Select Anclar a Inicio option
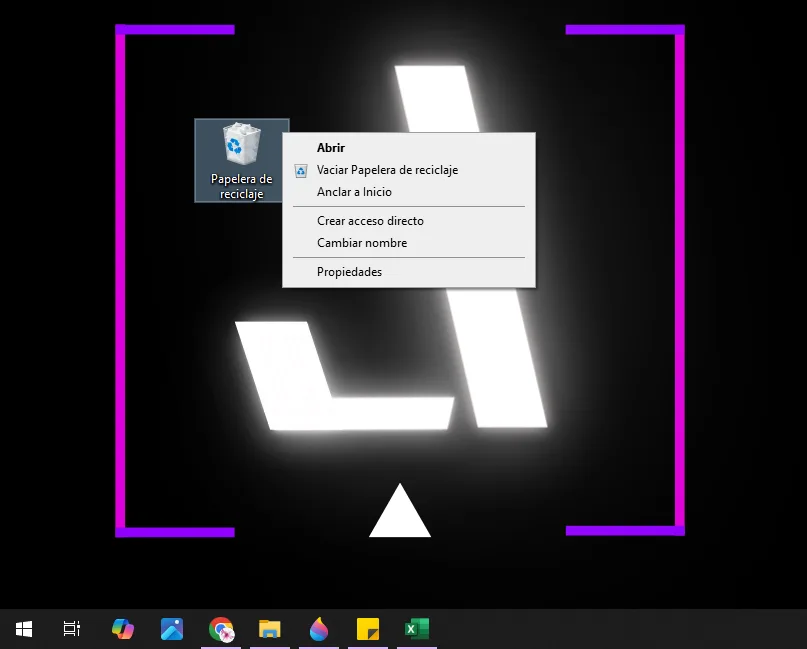 (x=409, y=192)
